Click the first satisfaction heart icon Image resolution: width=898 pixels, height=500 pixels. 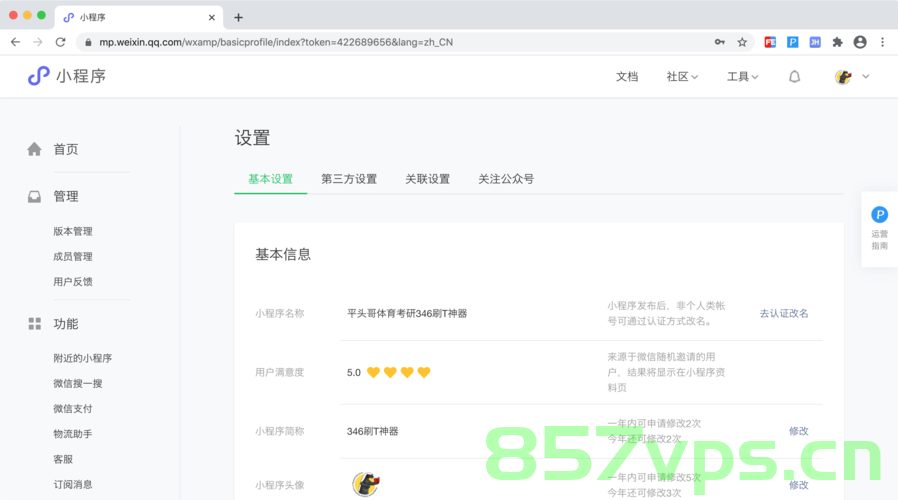(373, 373)
